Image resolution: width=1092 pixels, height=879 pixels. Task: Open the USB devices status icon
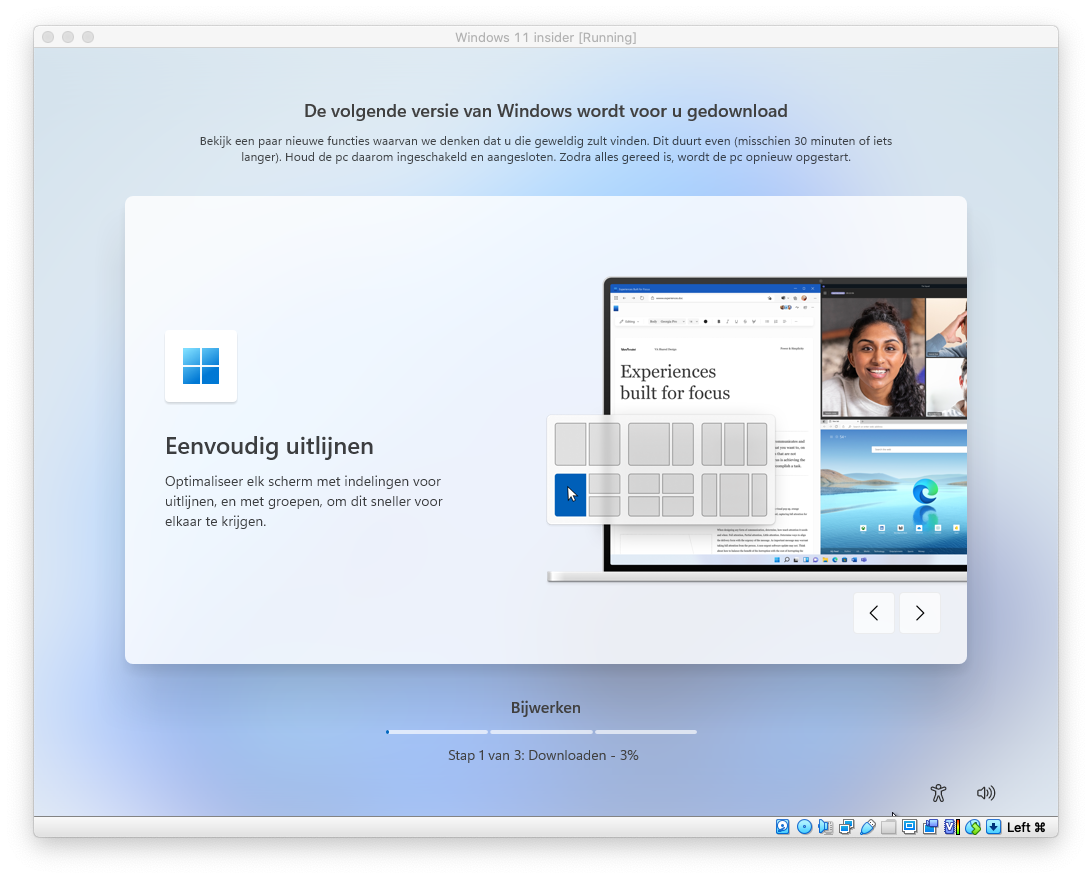pos(867,827)
